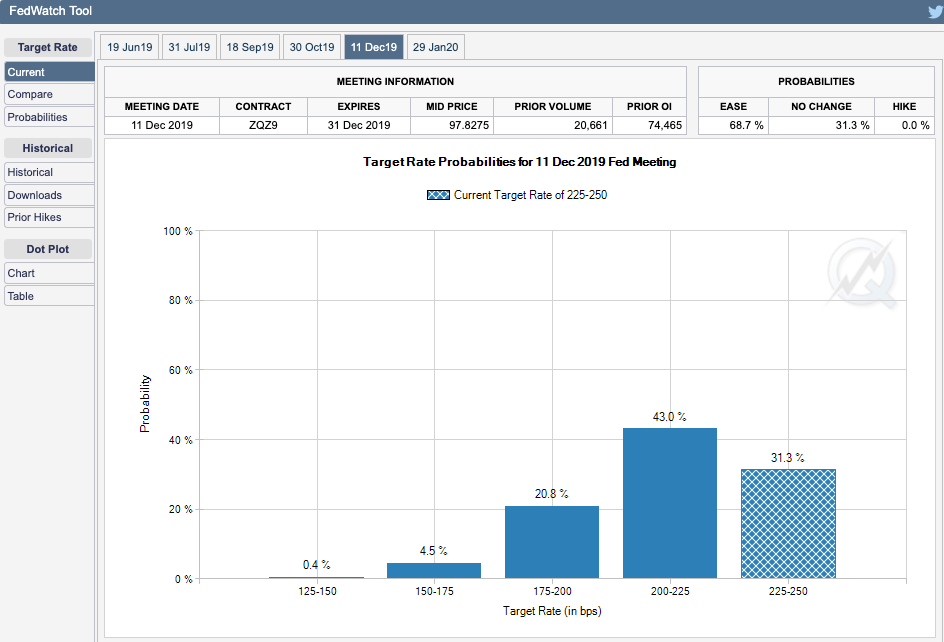Click the 225-250 hatched bar

(788, 523)
